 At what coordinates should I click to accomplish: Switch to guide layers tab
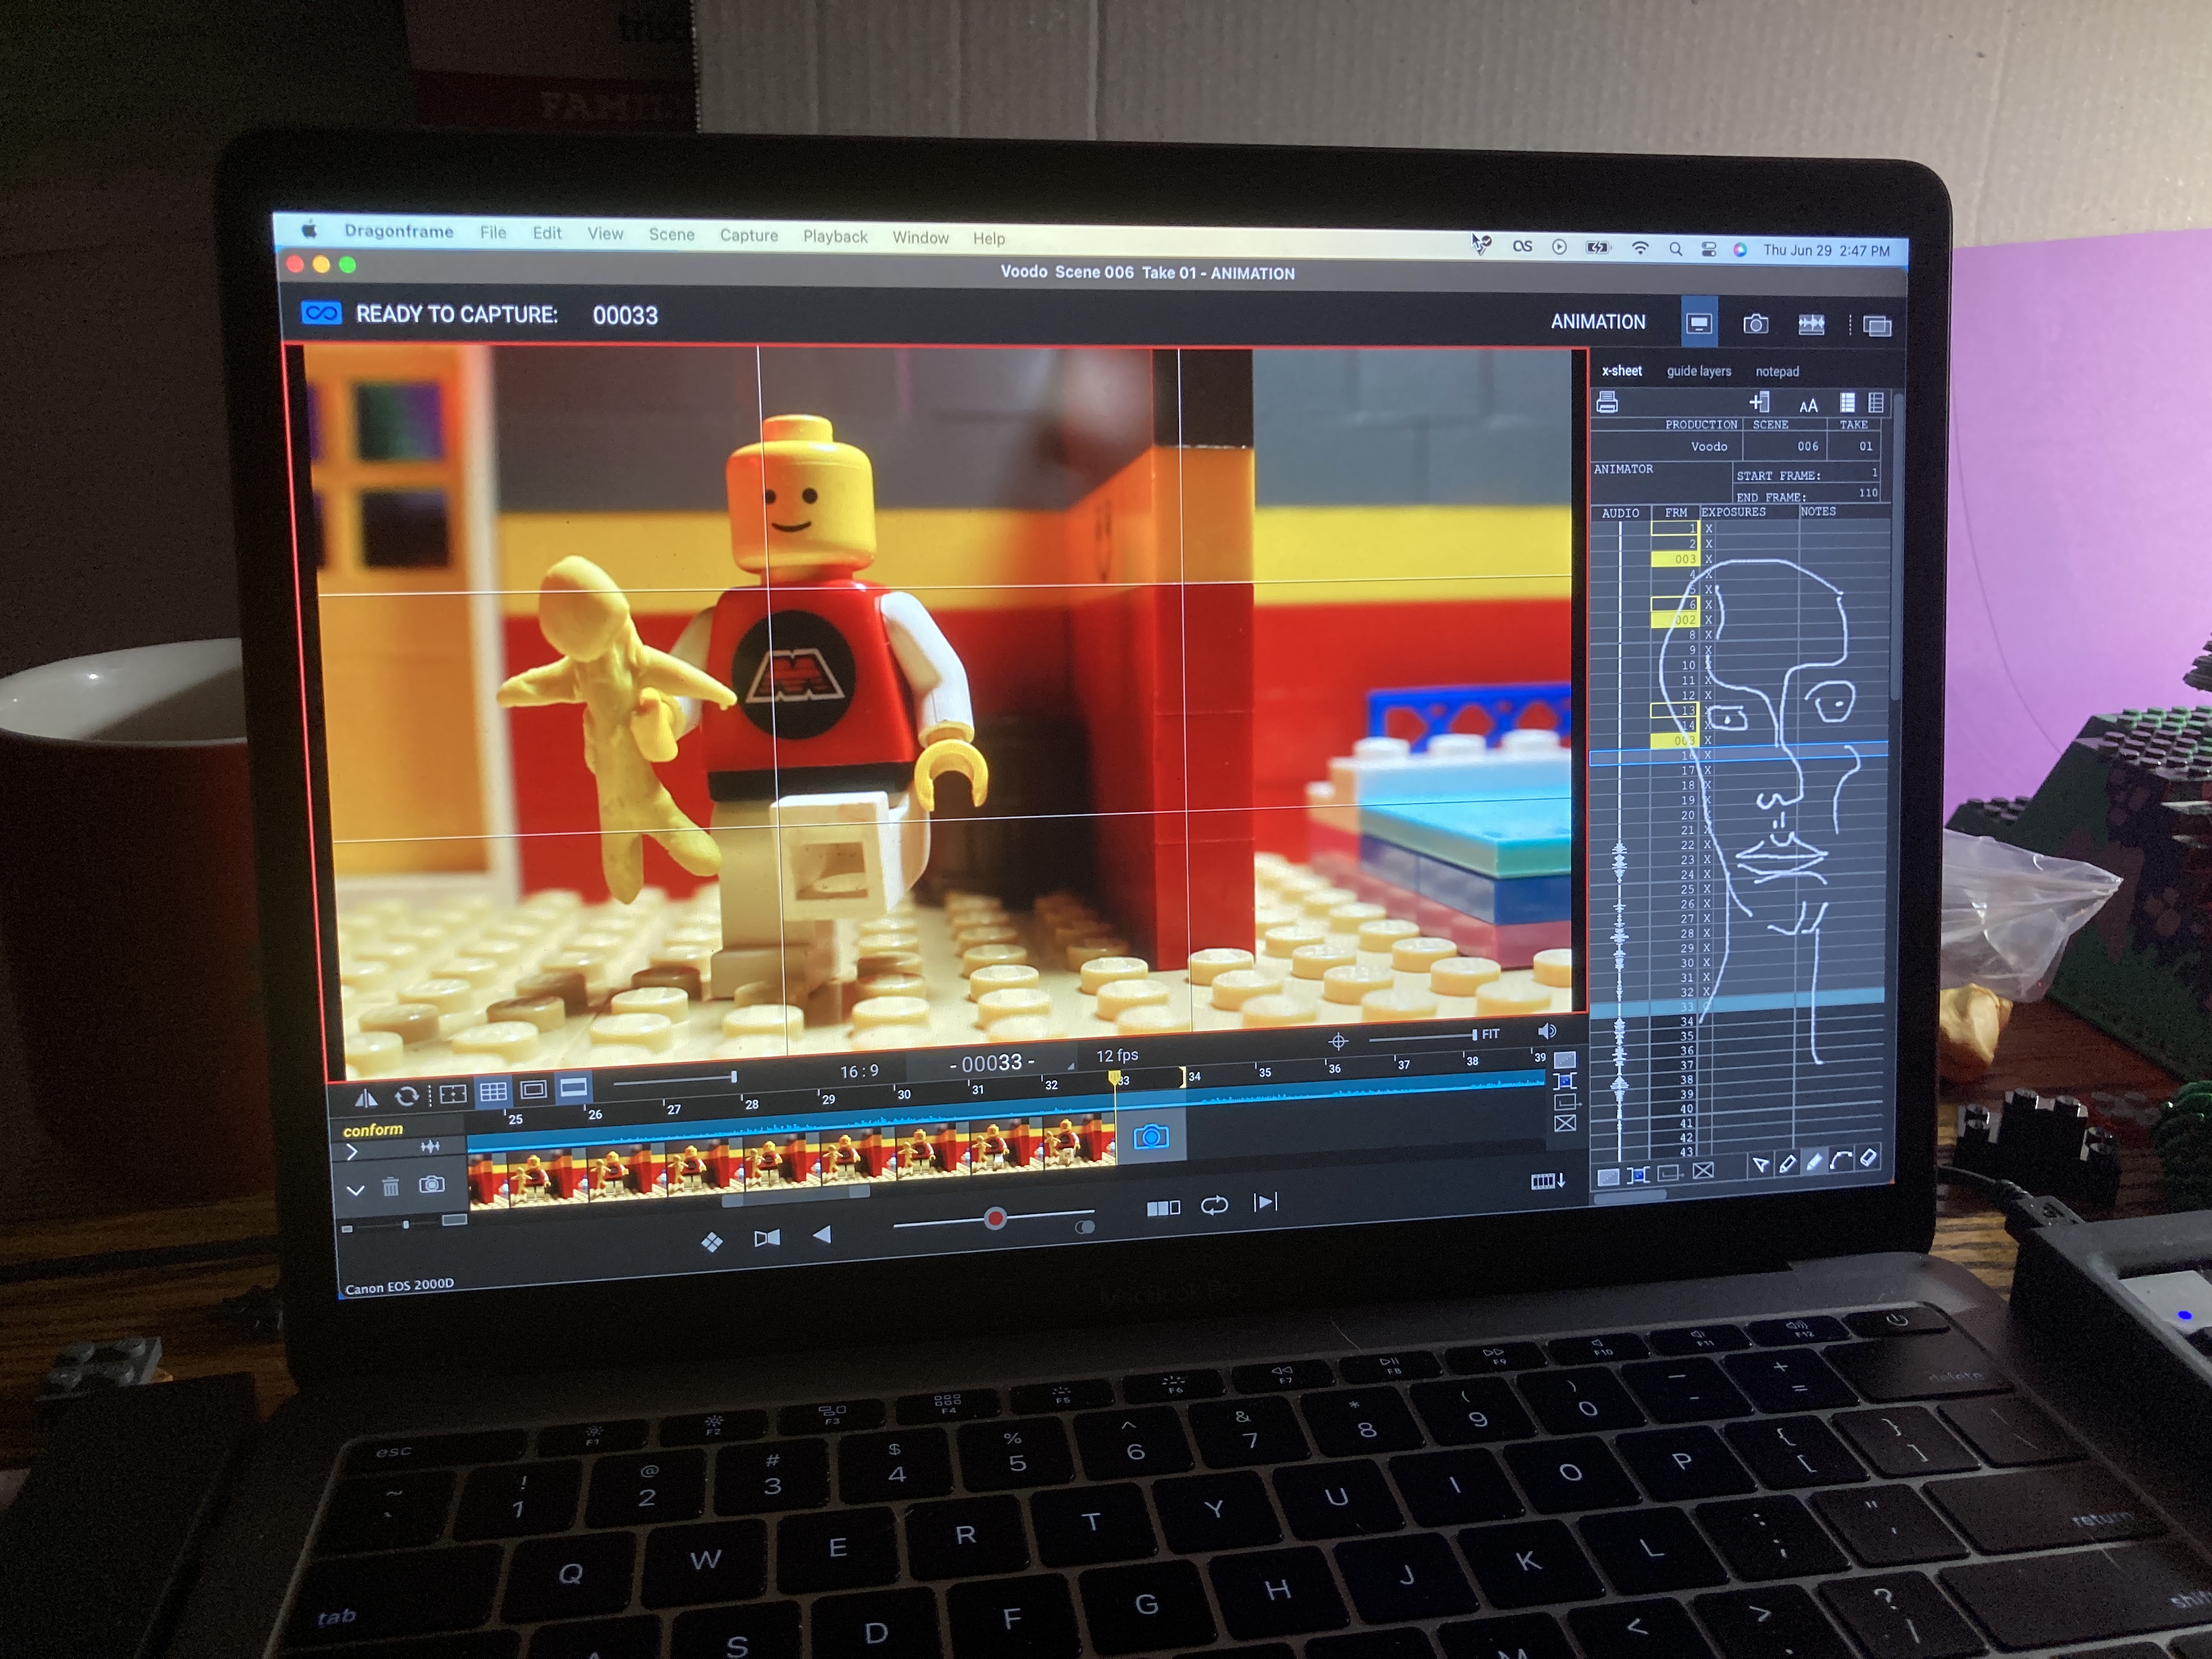1698,371
